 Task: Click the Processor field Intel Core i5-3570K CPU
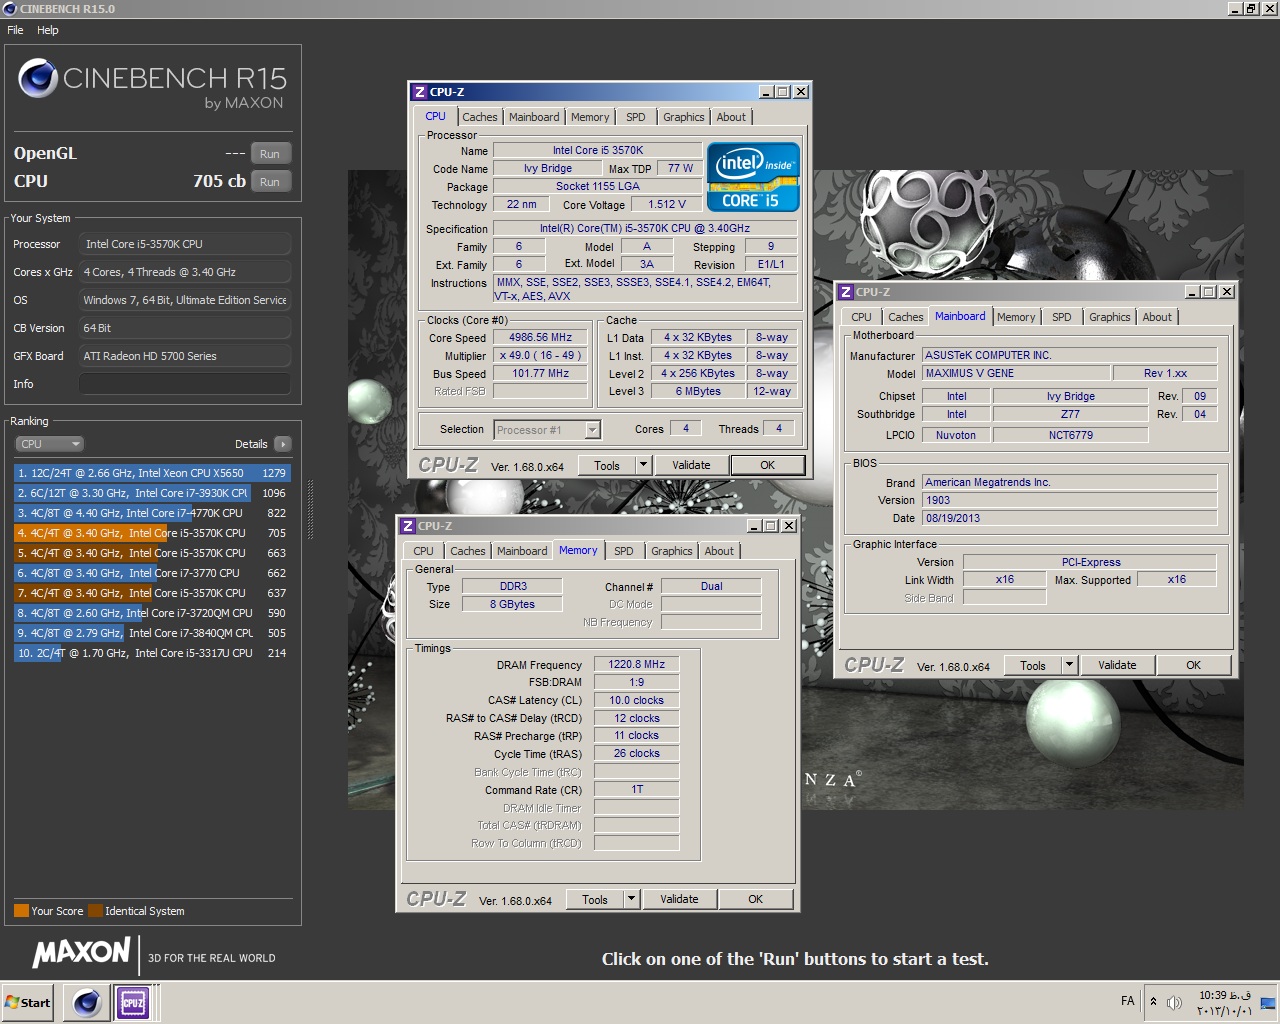coord(185,244)
